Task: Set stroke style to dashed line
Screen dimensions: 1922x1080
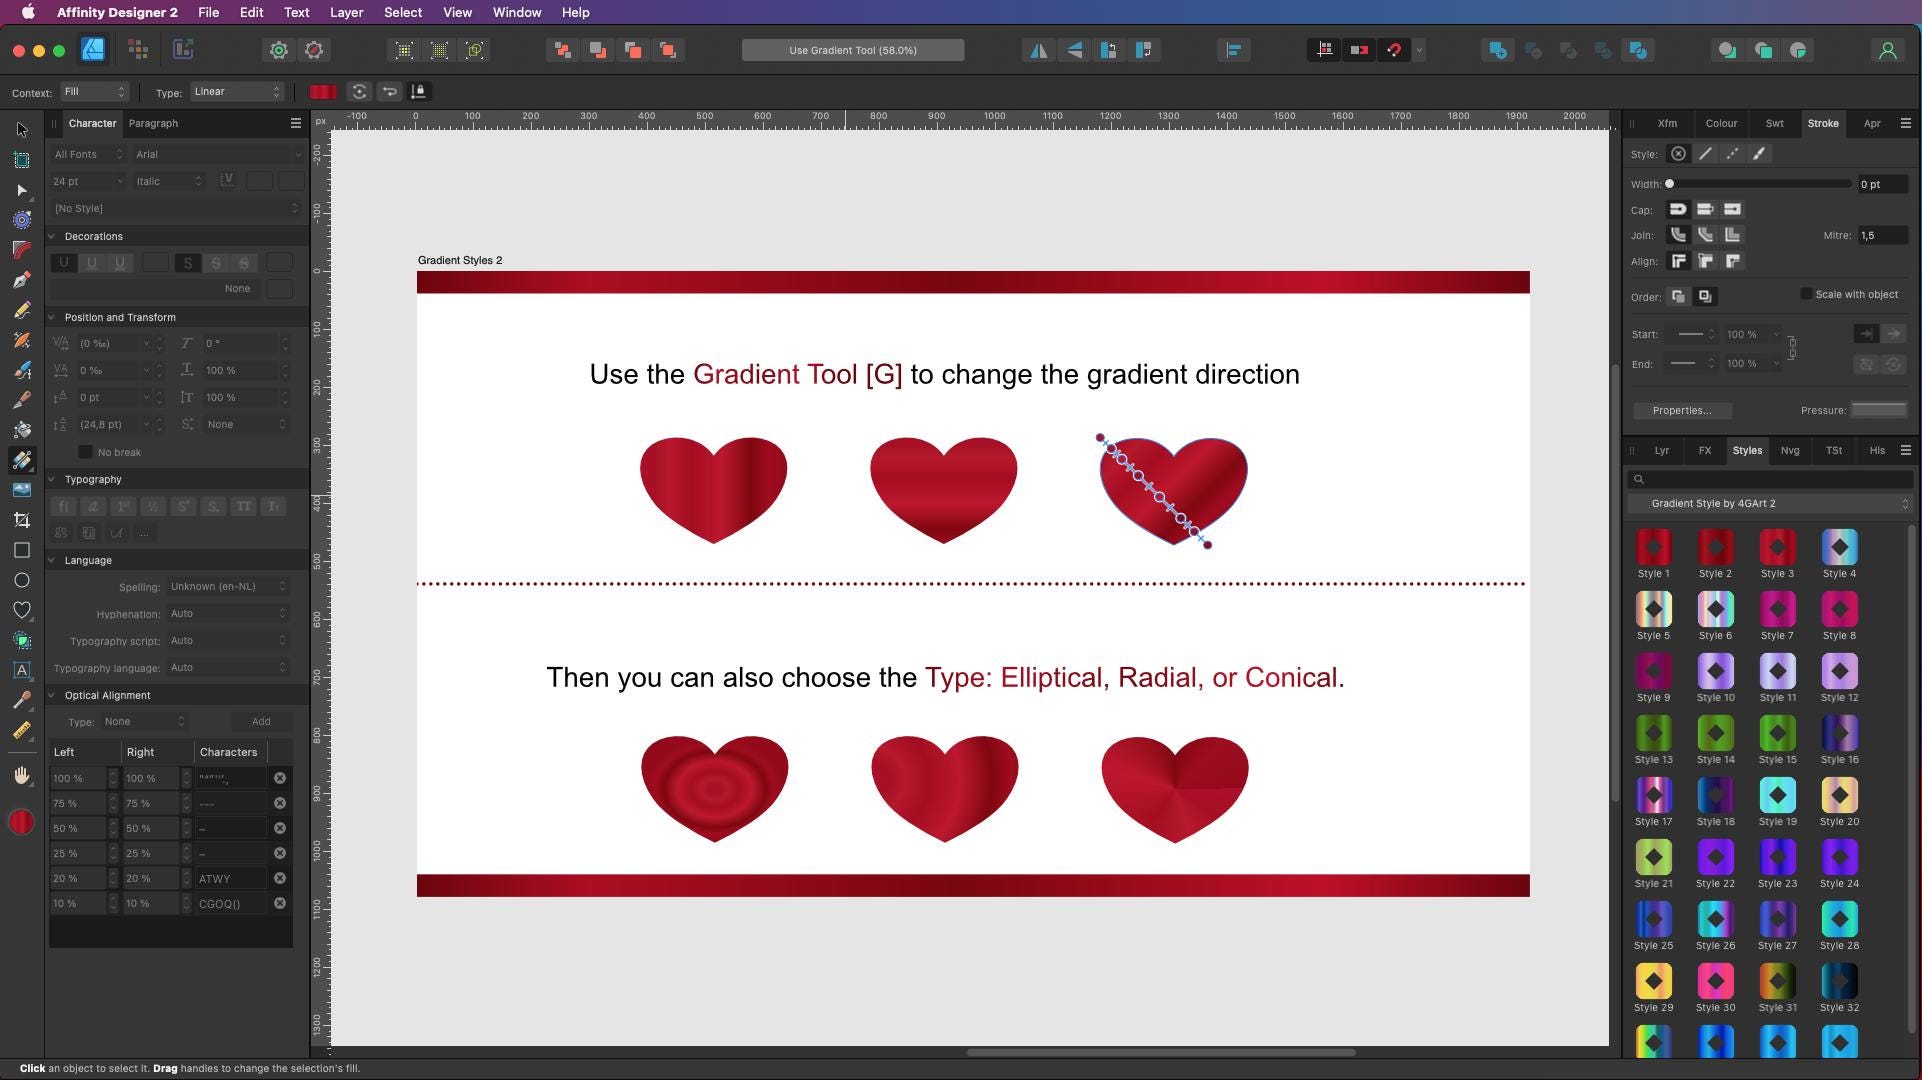Action: (x=1732, y=154)
